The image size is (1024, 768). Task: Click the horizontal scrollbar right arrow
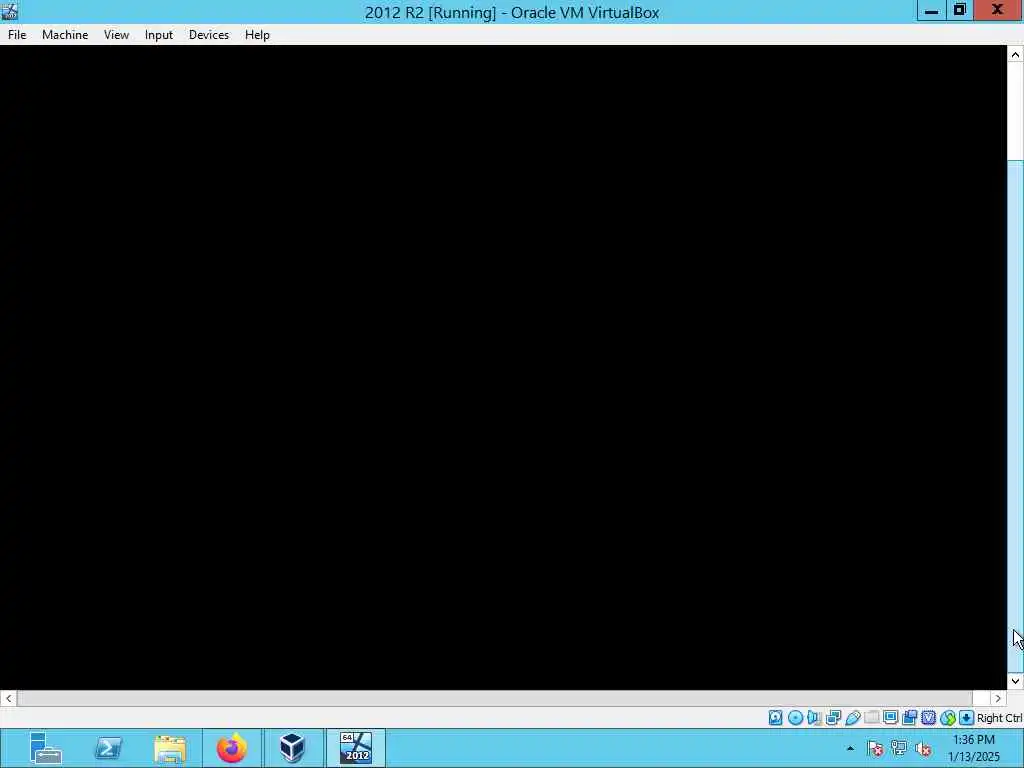pos(998,698)
